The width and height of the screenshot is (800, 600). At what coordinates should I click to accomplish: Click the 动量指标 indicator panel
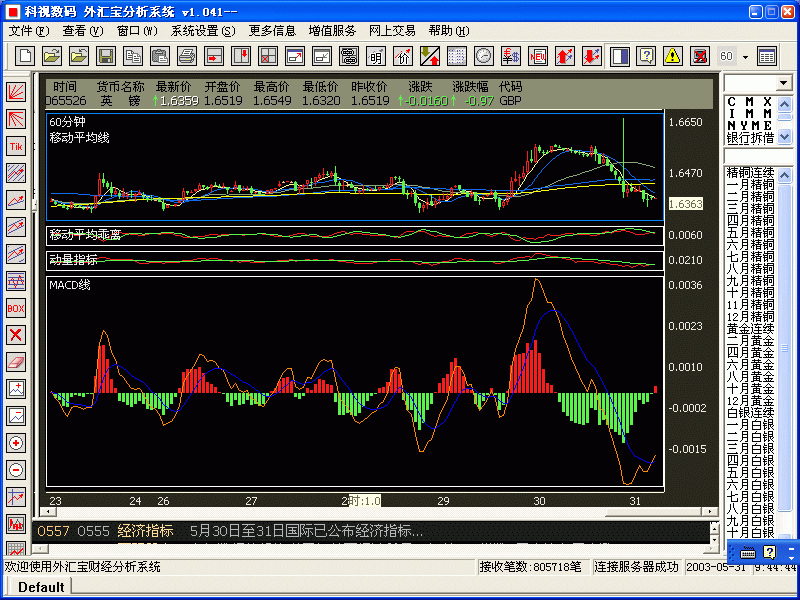355,260
